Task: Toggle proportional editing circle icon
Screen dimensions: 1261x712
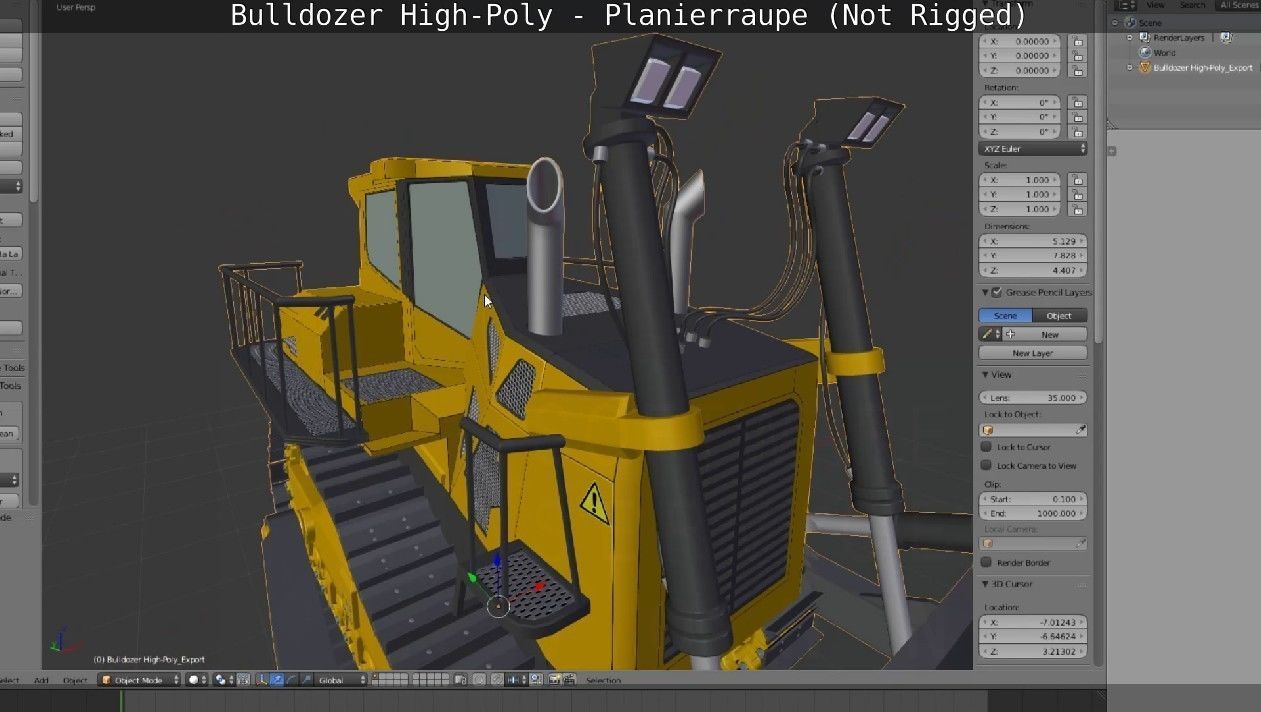Action: click(x=479, y=680)
